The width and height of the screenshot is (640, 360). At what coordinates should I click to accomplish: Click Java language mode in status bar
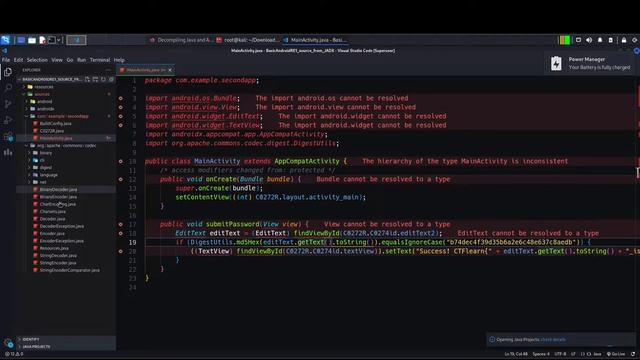pos(597,354)
